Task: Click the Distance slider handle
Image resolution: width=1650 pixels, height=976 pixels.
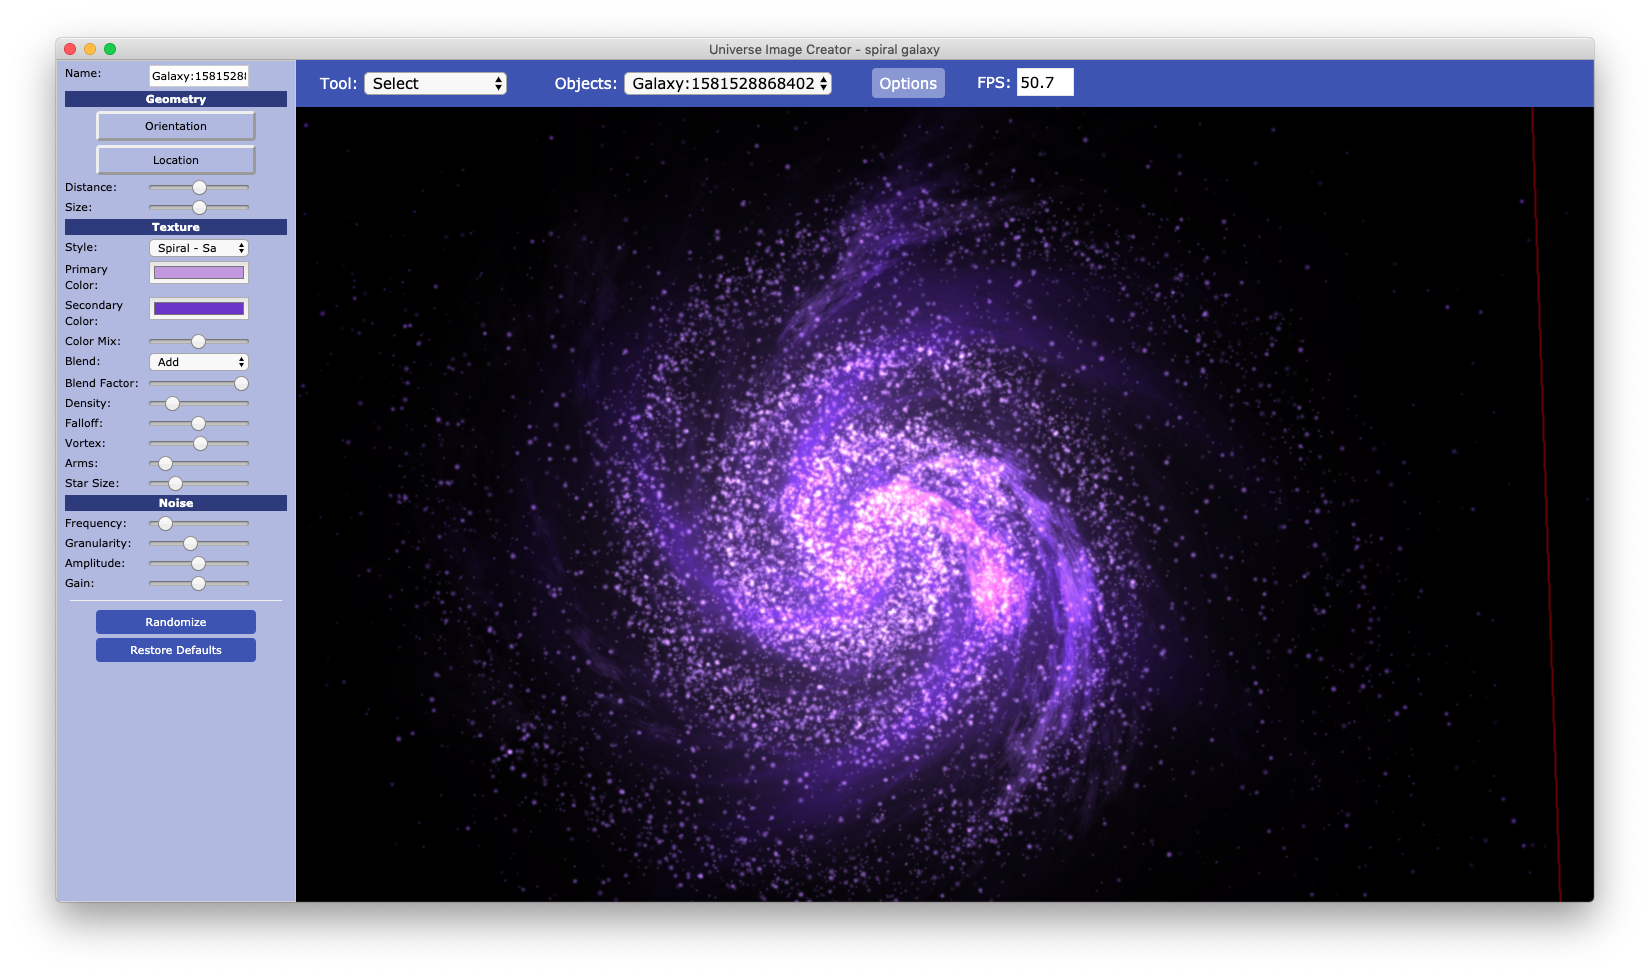Action: click(x=198, y=187)
